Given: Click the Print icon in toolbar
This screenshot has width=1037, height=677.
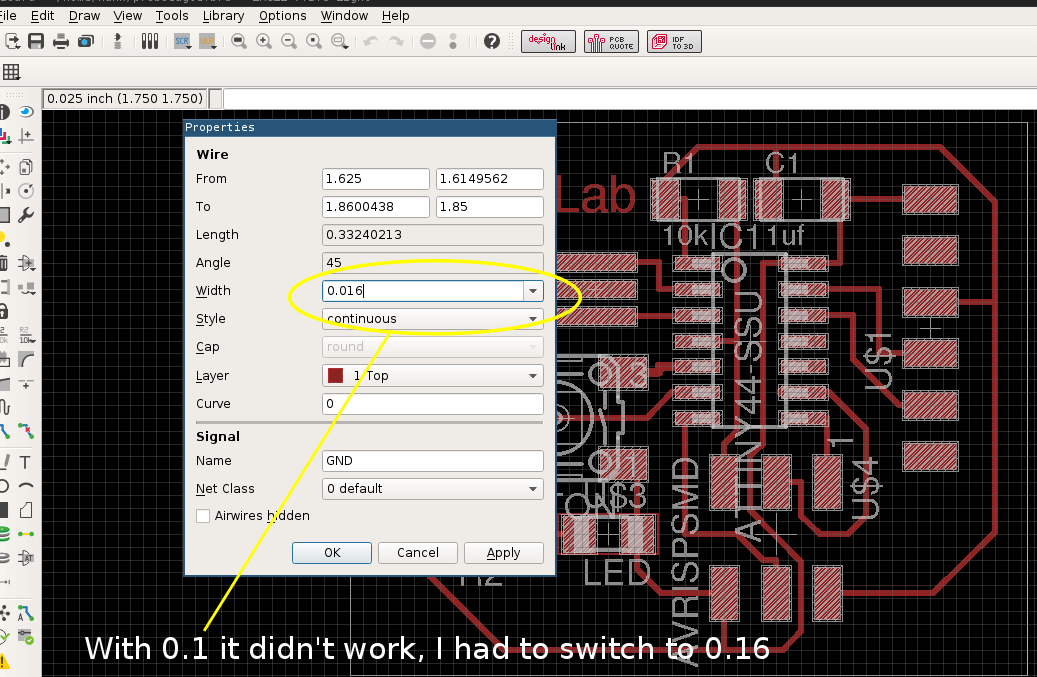Looking at the screenshot, I should pos(61,42).
